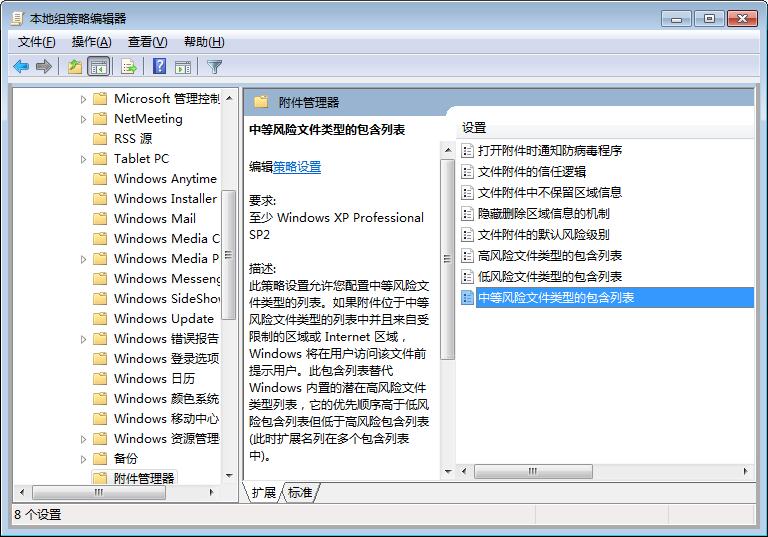This screenshot has height=537, width=768.
Task: Switch to the 扩展 tab
Action: pyautogui.click(x=264, y=492)
